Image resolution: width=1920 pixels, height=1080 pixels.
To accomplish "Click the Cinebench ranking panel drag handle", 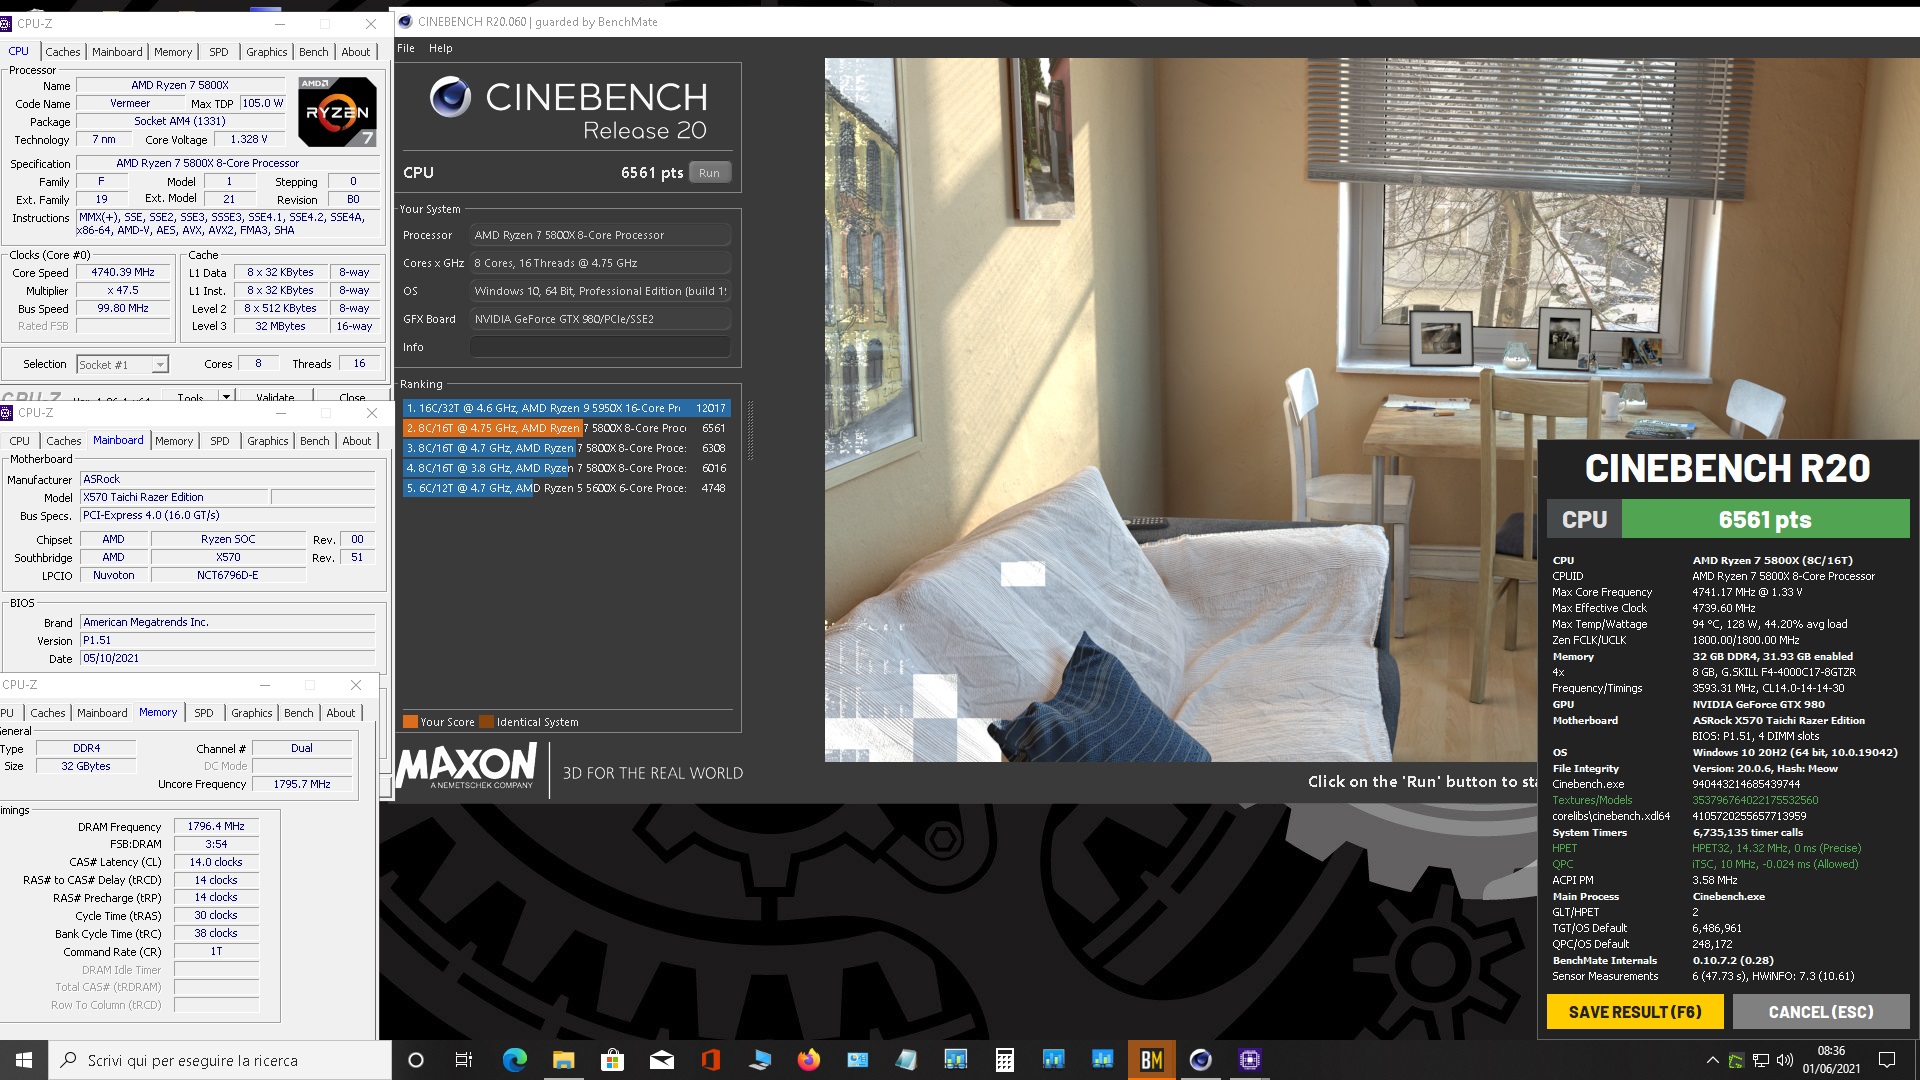I will click(x=750, y=430).
